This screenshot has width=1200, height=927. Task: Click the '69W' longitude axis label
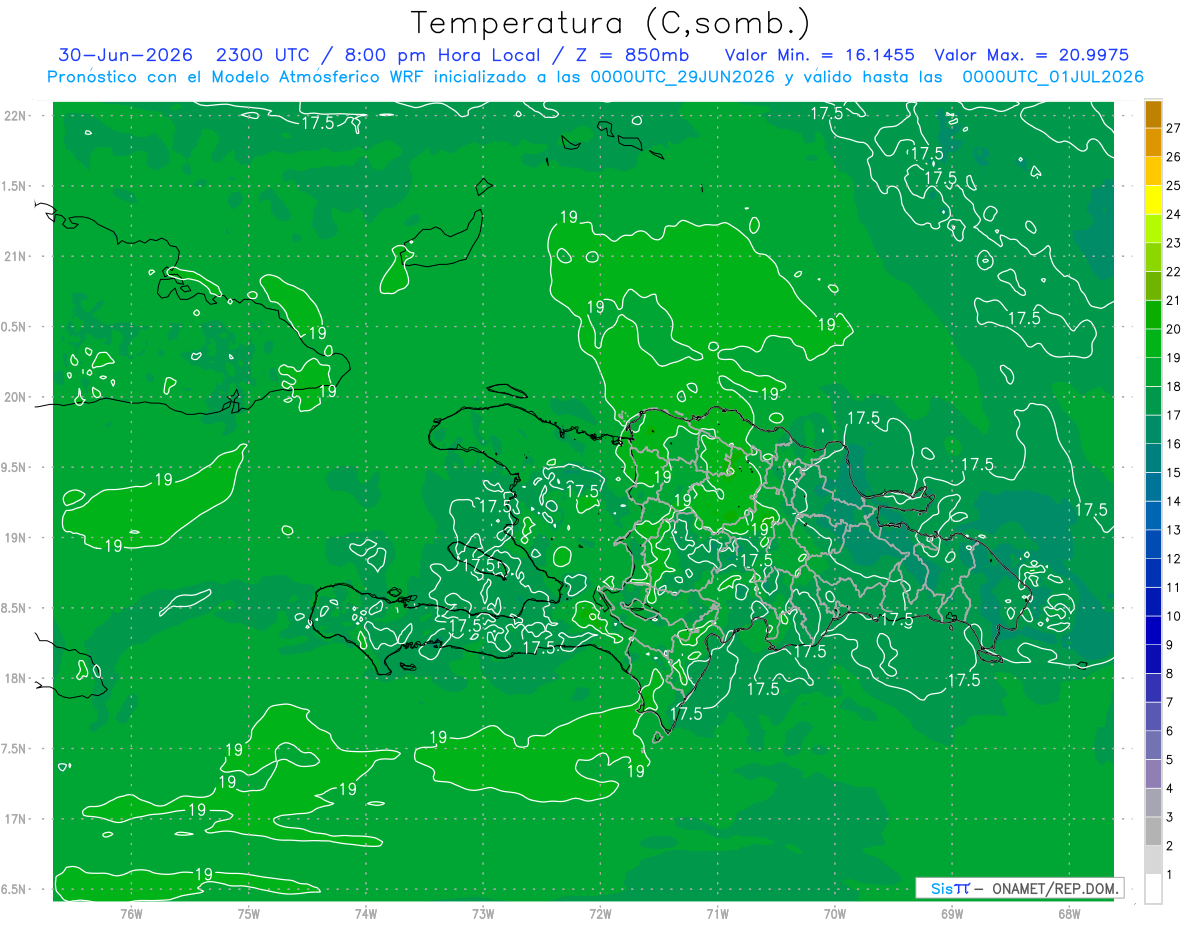(951, 913)
